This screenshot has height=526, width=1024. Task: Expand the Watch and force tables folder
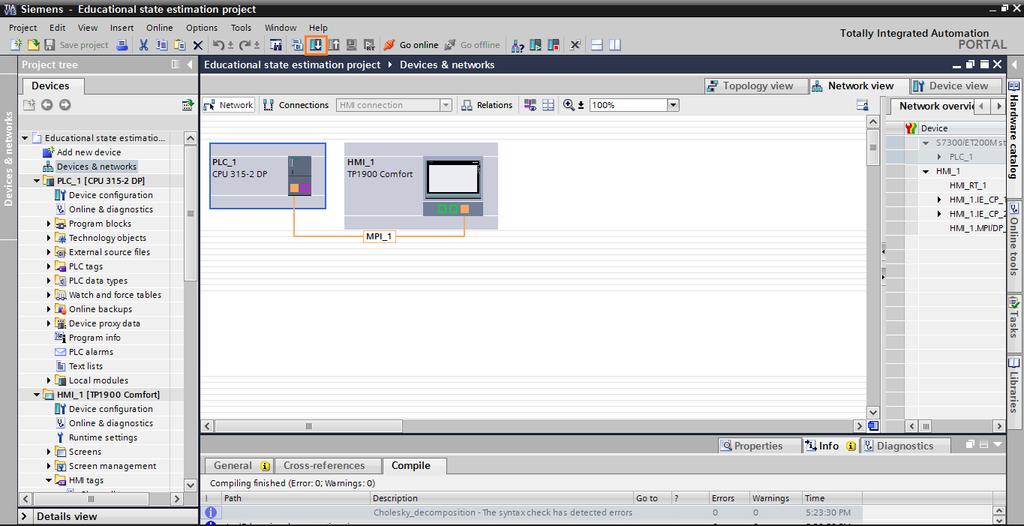click(x=48, y=295)
